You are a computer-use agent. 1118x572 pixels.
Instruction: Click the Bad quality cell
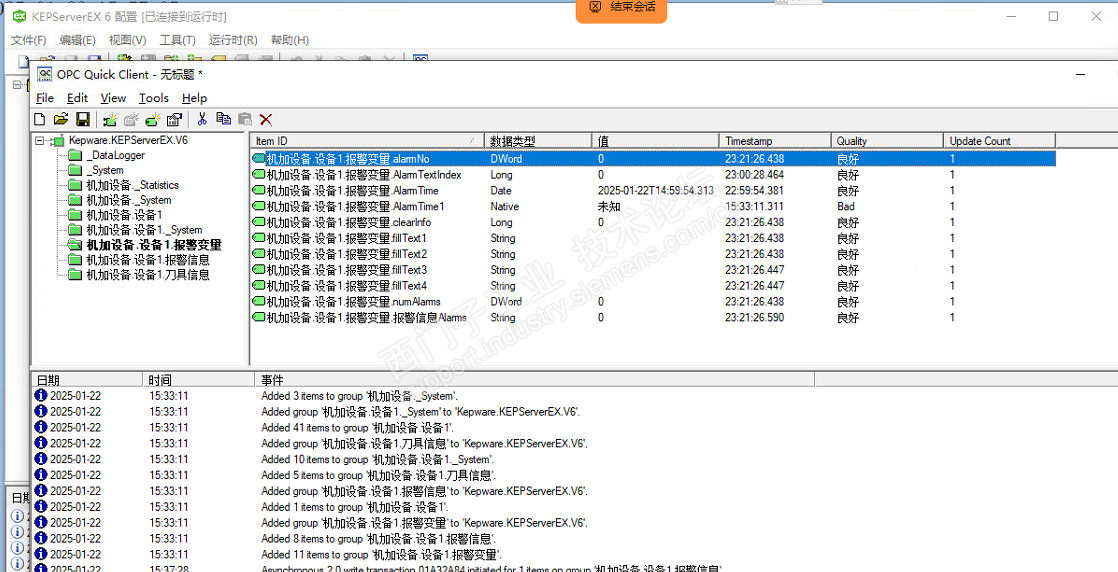(845, 206)
